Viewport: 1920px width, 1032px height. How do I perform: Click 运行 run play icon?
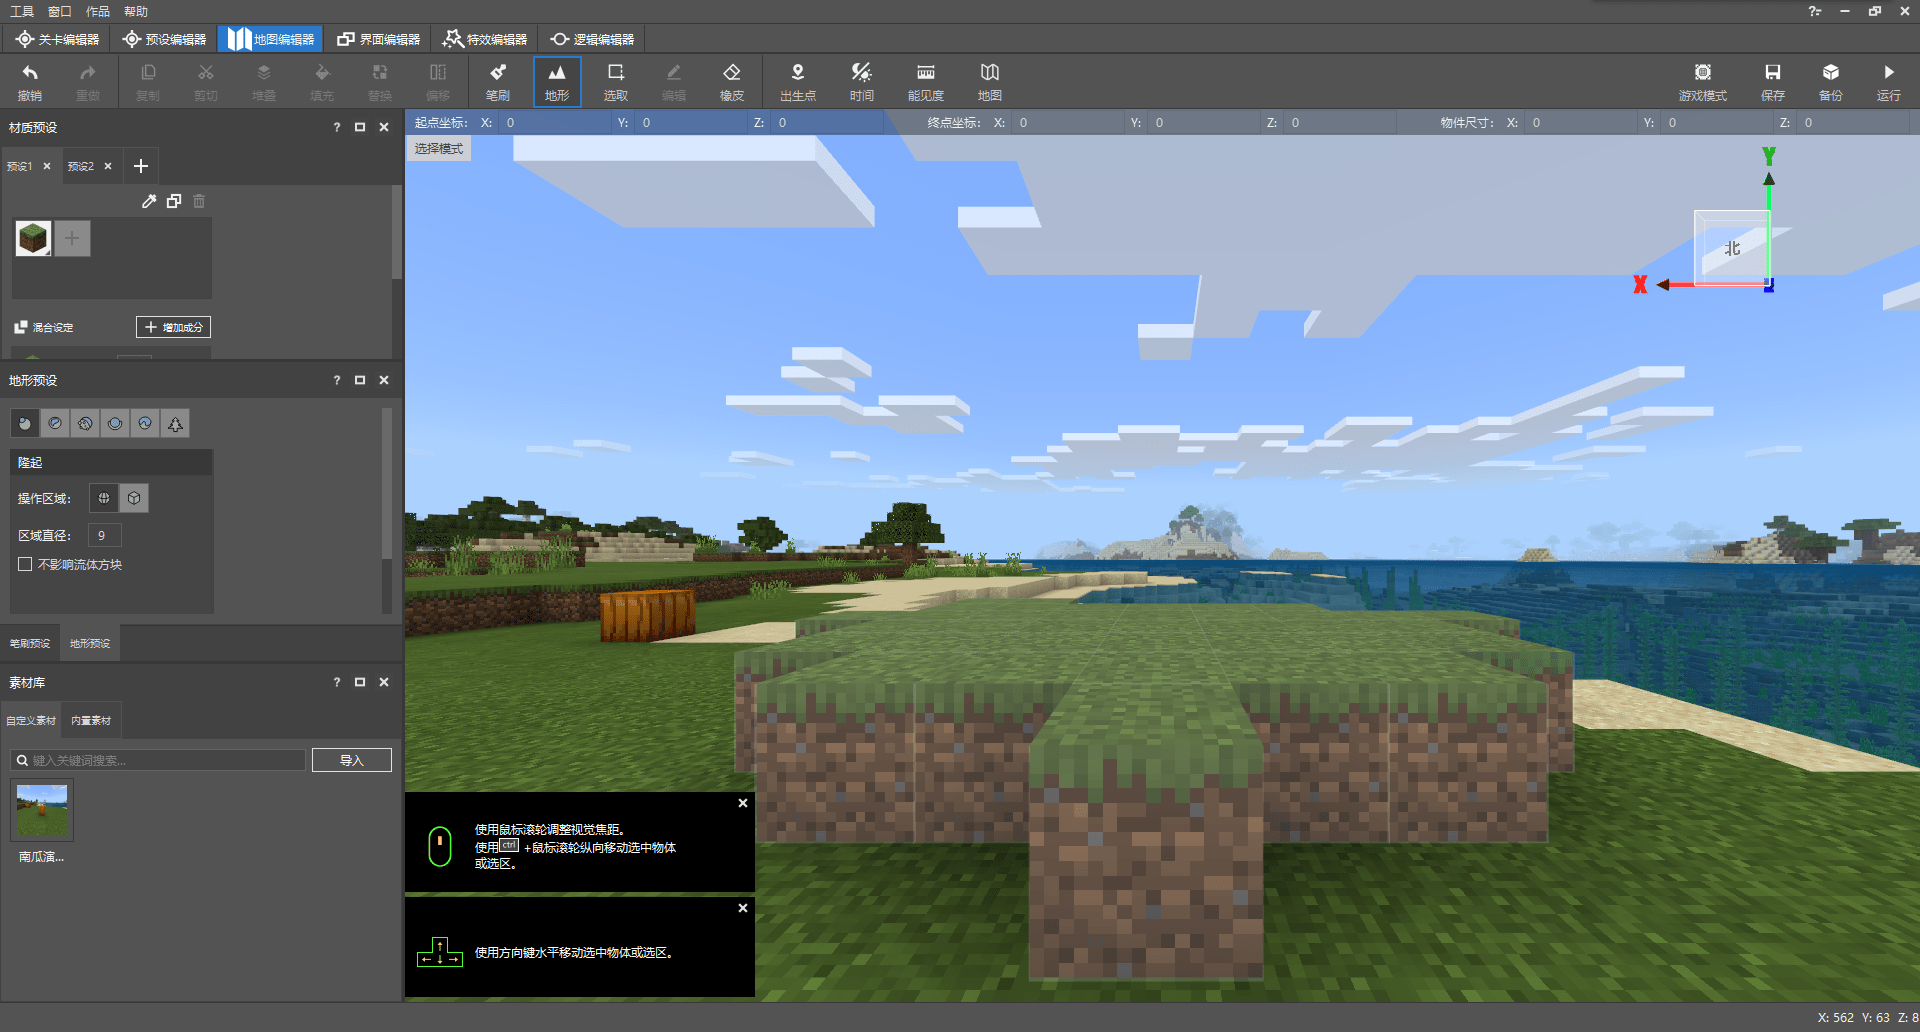point(1889,81)
